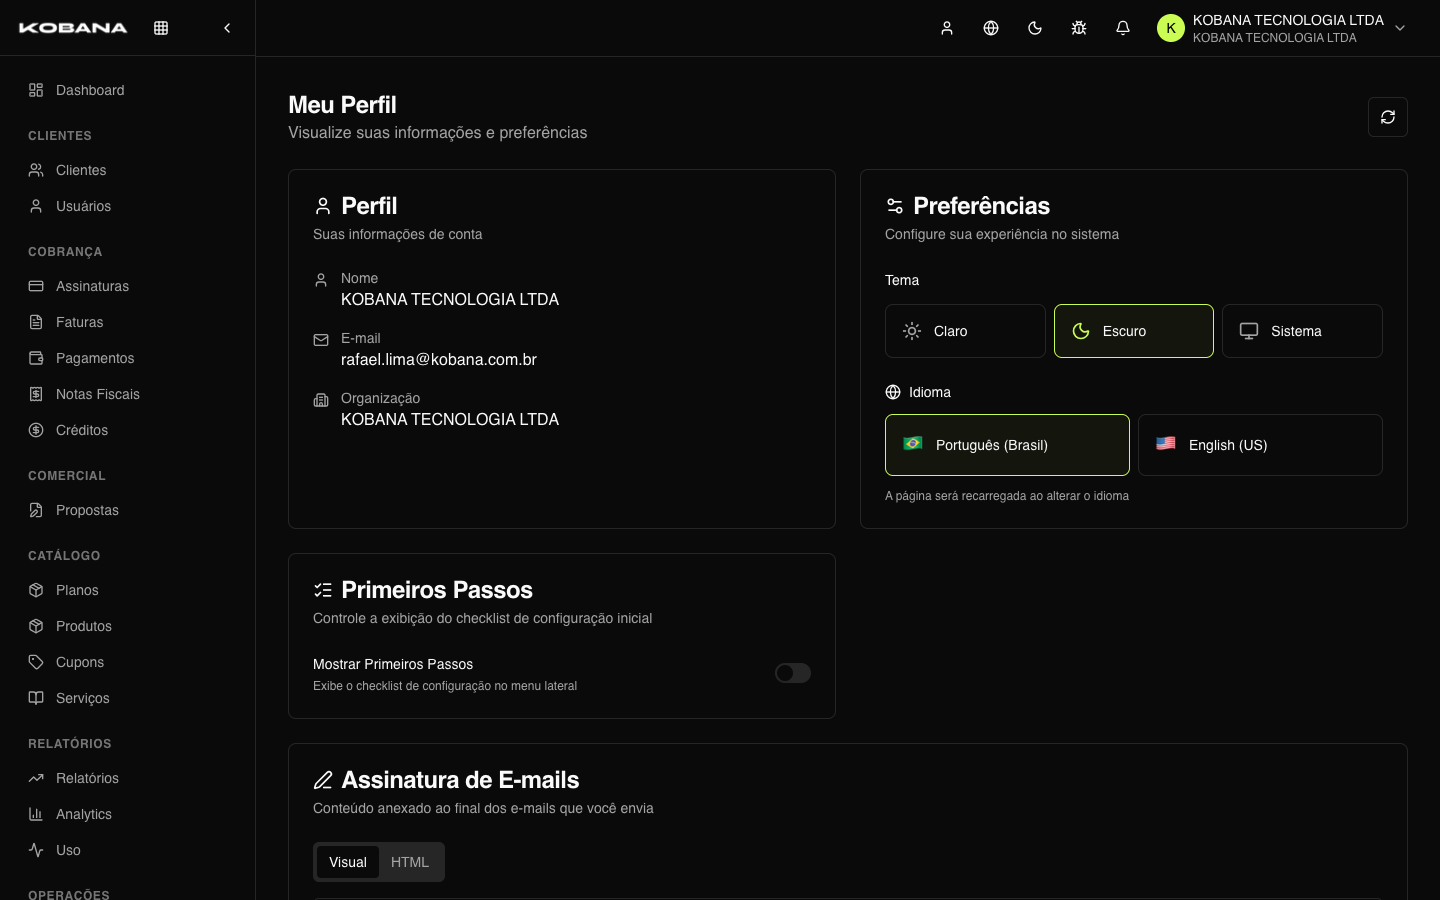Open the apps grid icon
The image size is (1440, 900).
(x=161, y=28)
